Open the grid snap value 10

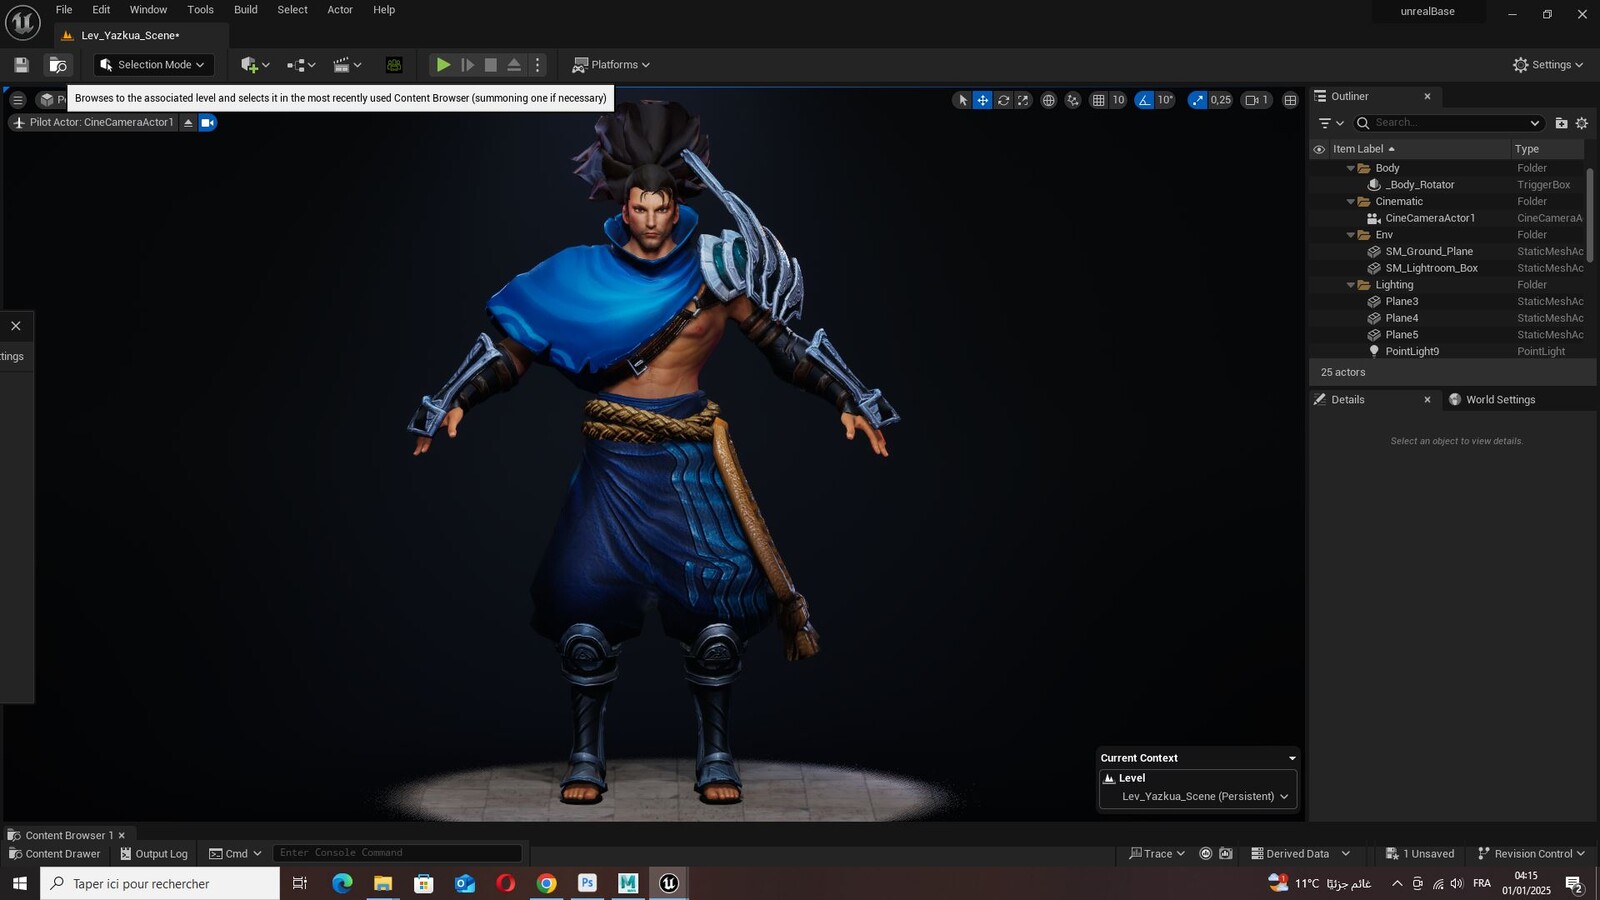[x=1118, y=100]
